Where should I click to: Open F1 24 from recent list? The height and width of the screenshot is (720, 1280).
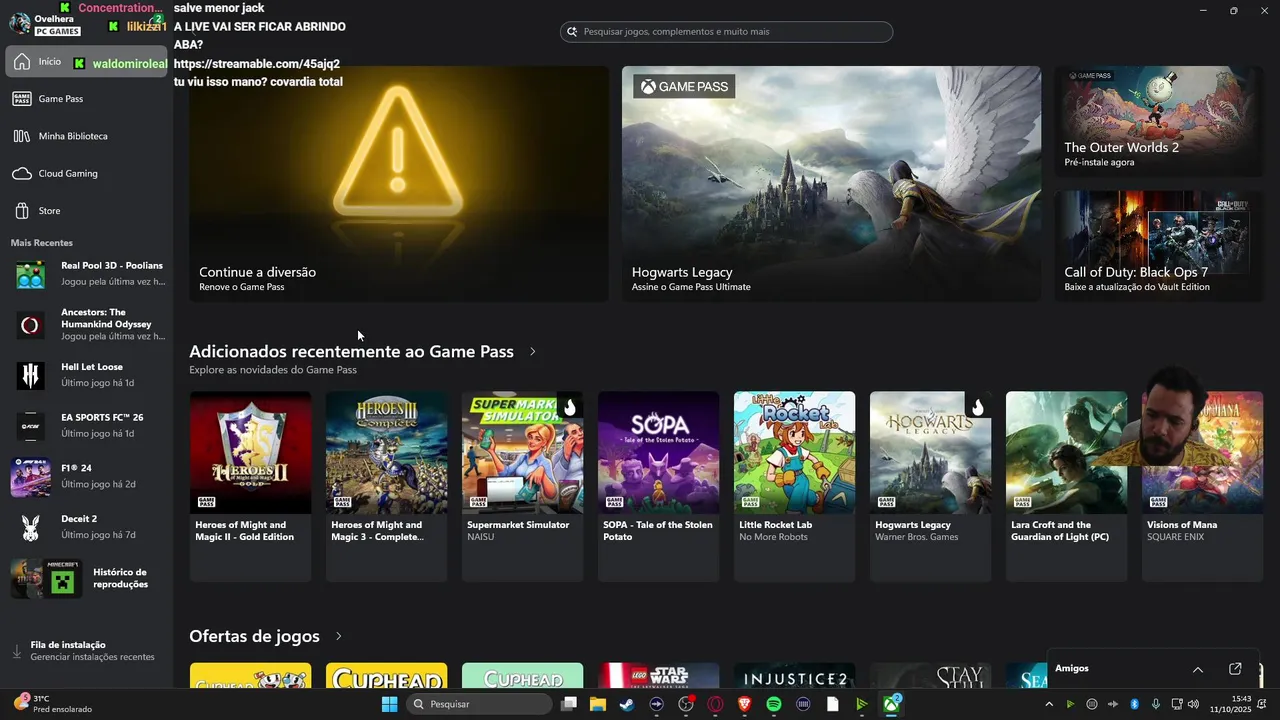tap(86, 476)
